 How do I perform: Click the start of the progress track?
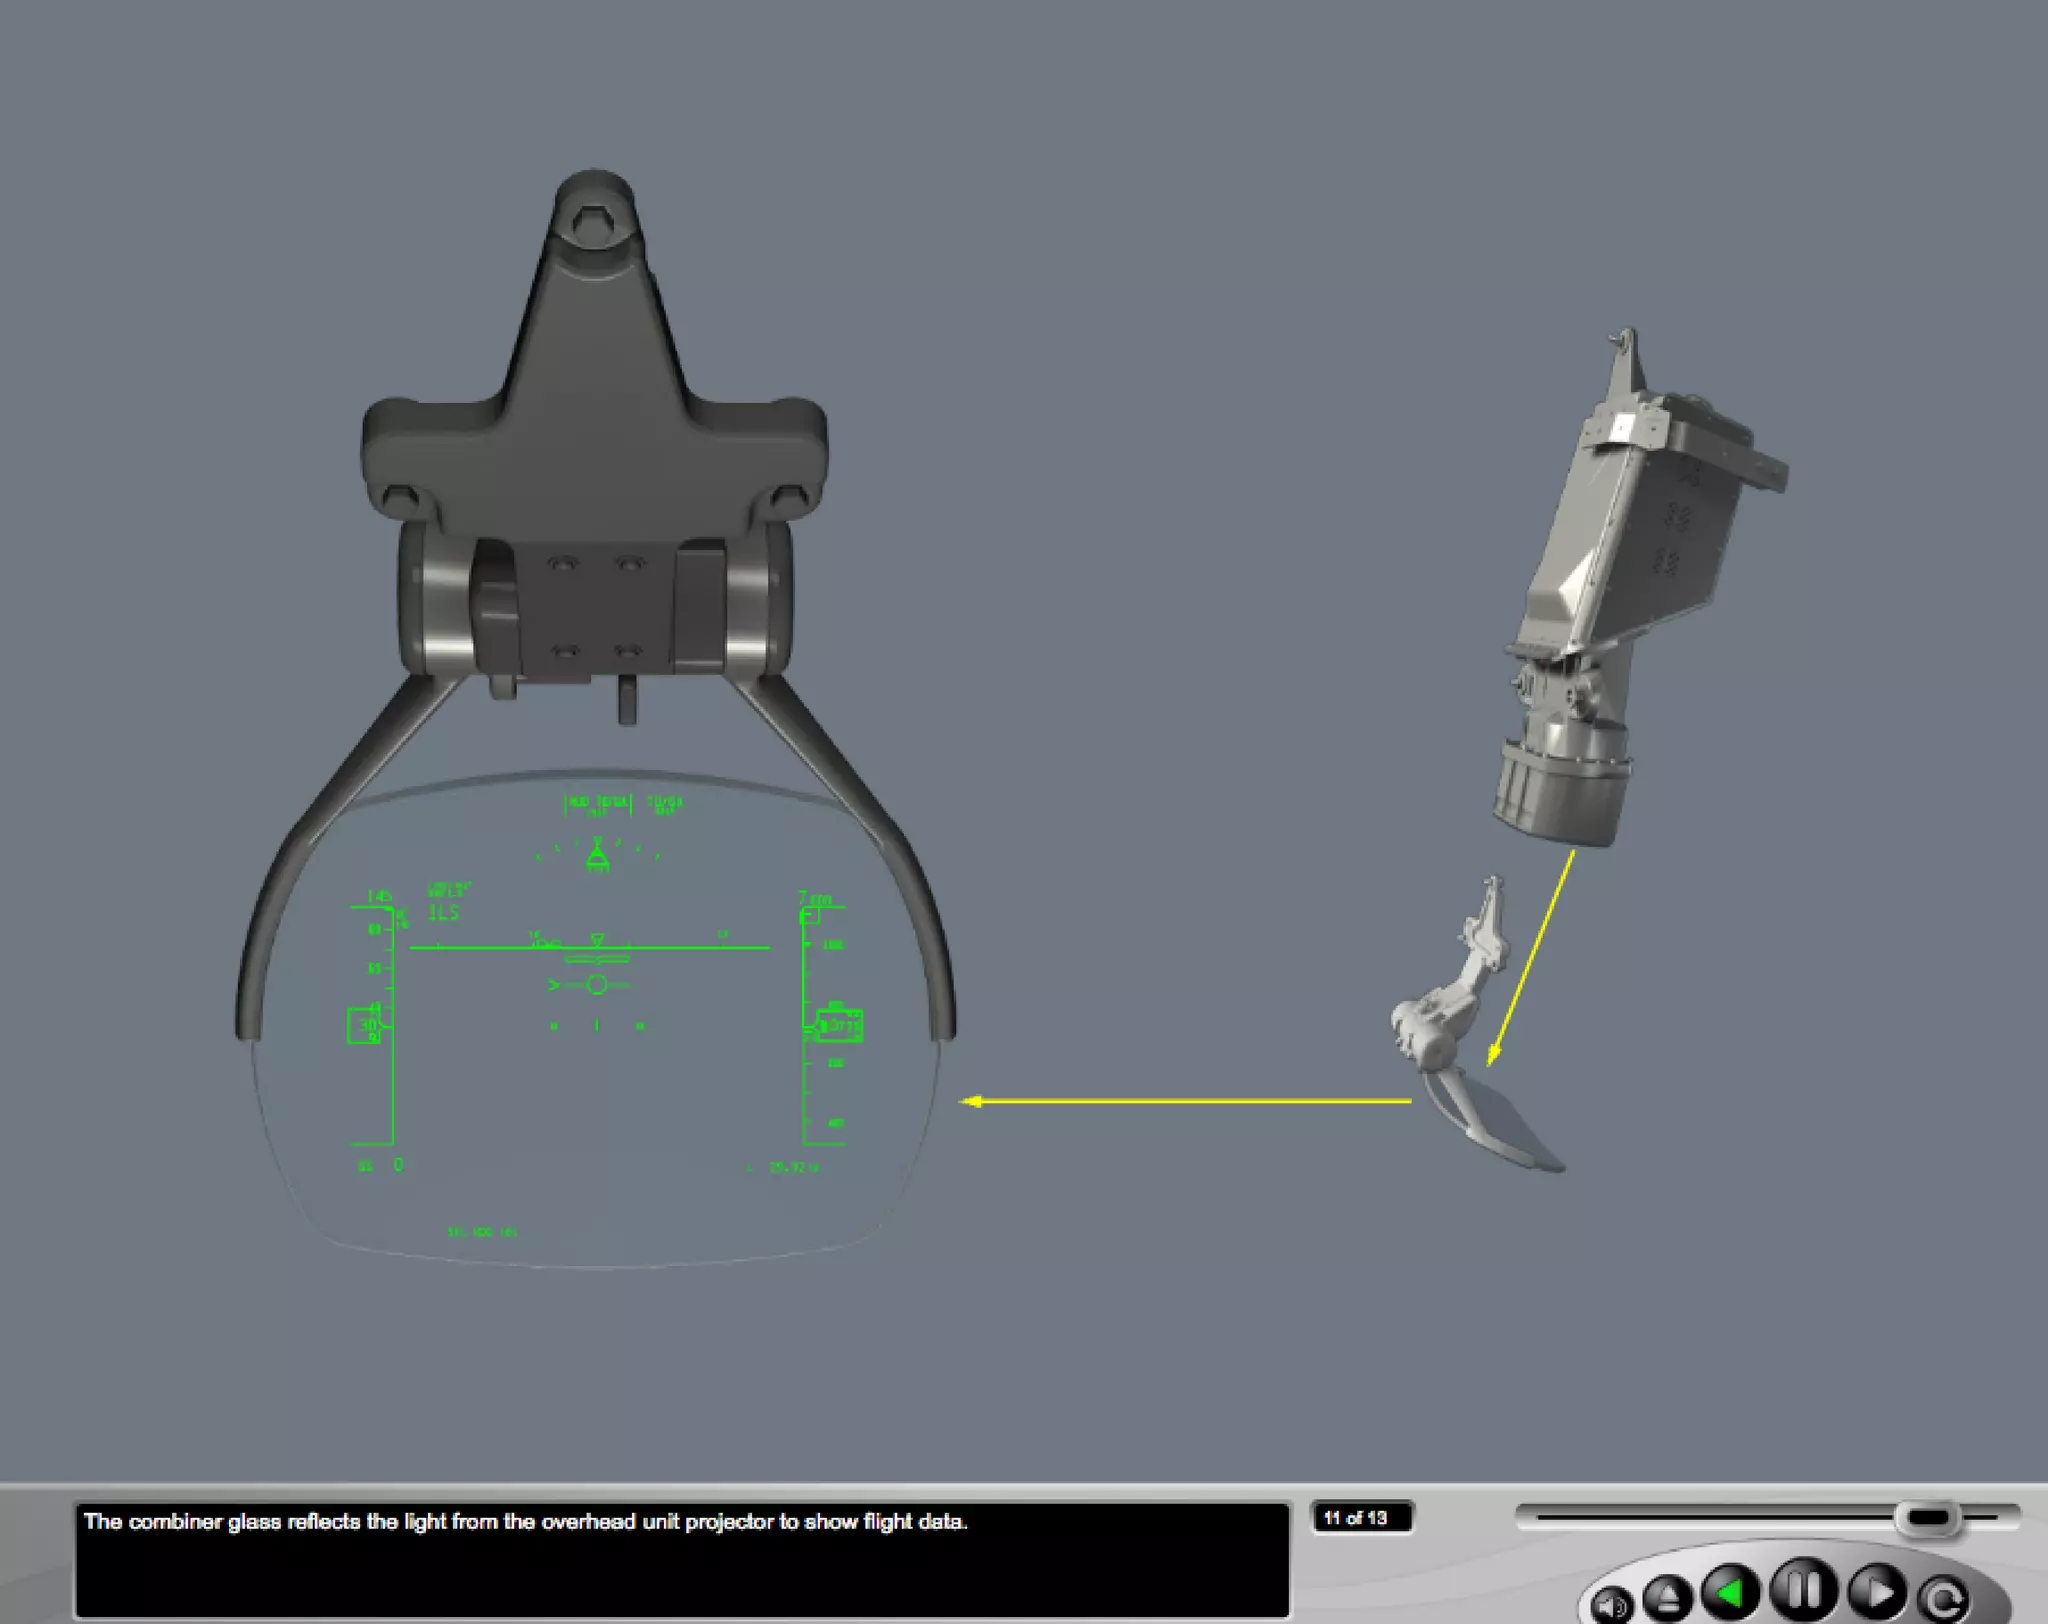click(1542, 1518)
